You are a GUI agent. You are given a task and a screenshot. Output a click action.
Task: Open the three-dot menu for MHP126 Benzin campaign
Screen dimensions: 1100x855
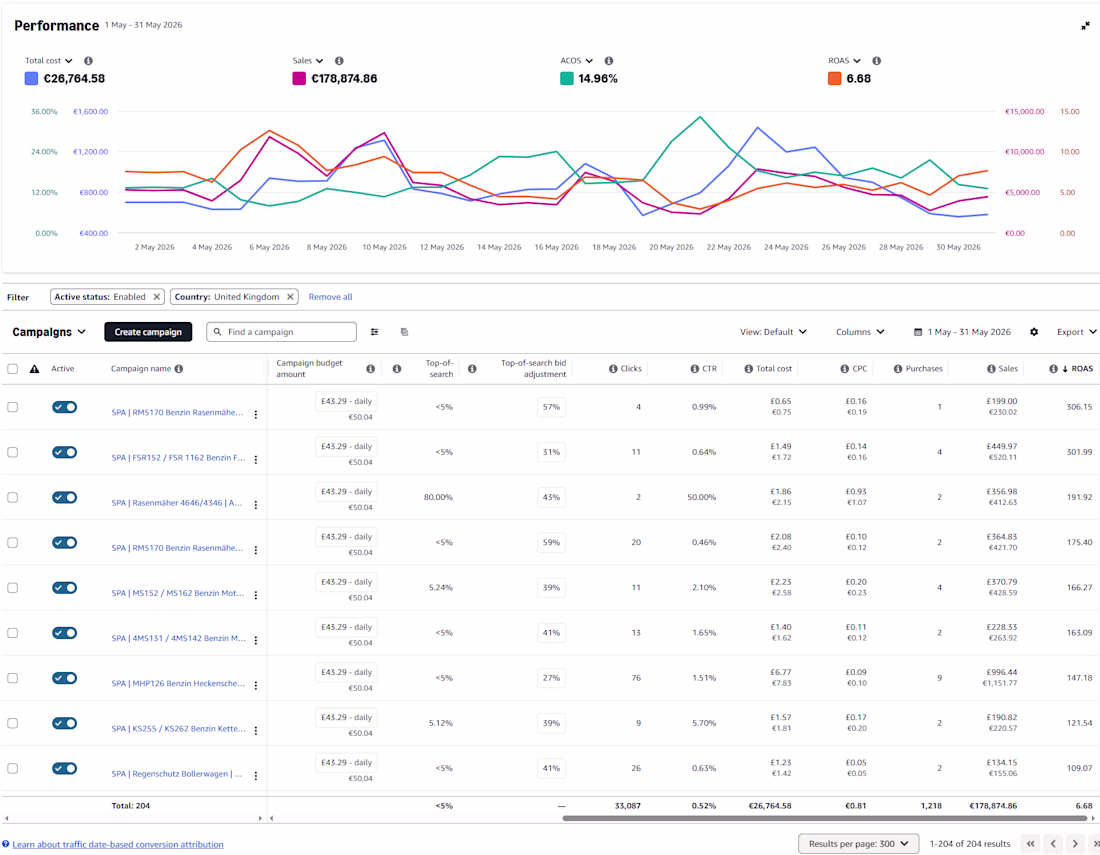256,685
